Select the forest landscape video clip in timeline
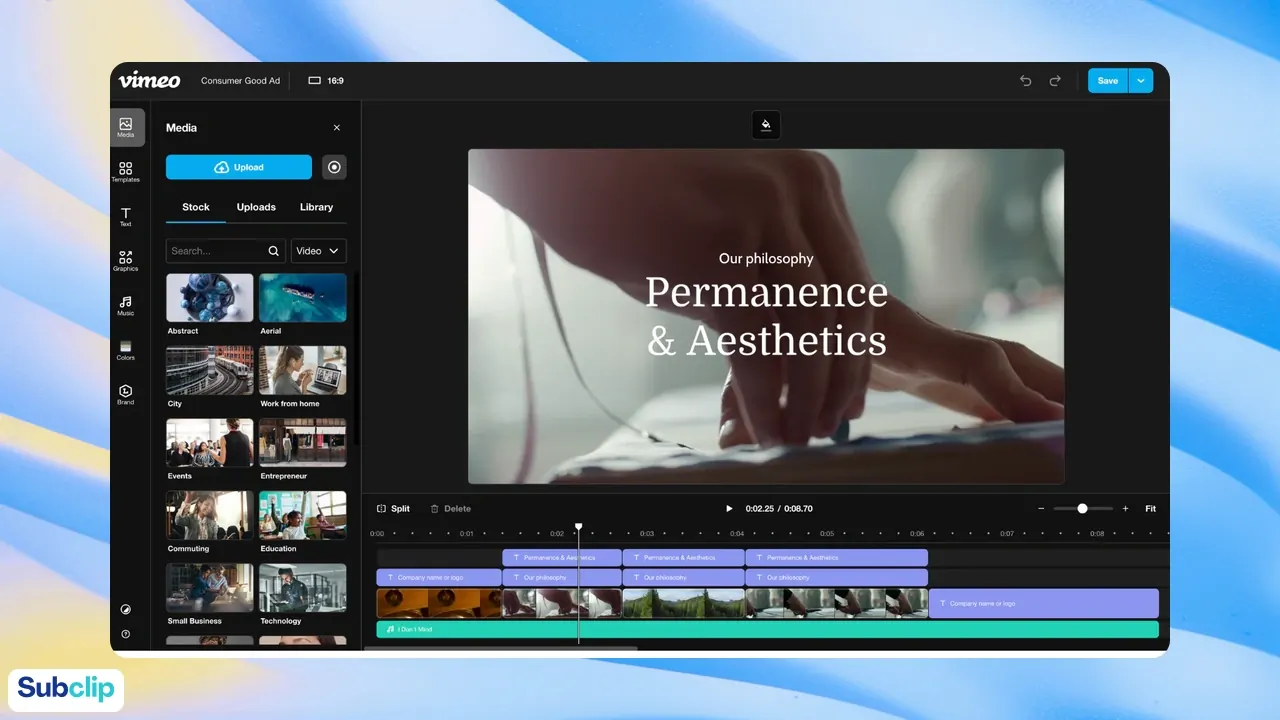 pyautogui.click(x=684, y=603)
